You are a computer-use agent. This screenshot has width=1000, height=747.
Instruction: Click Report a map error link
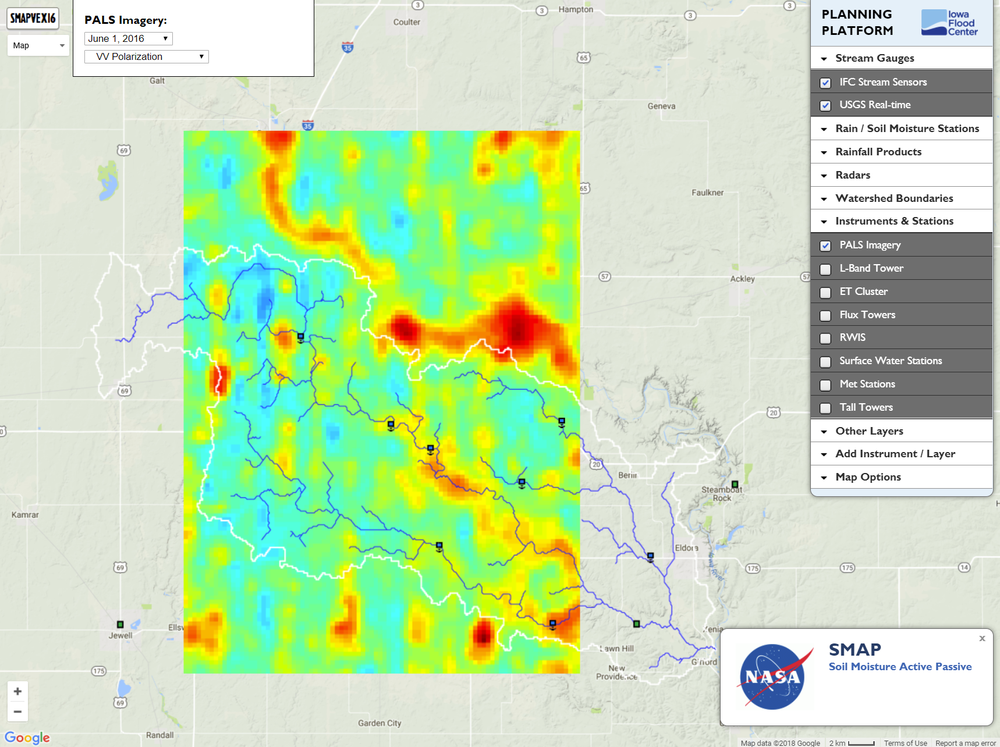pyautogui.click(x=966, y=743)
